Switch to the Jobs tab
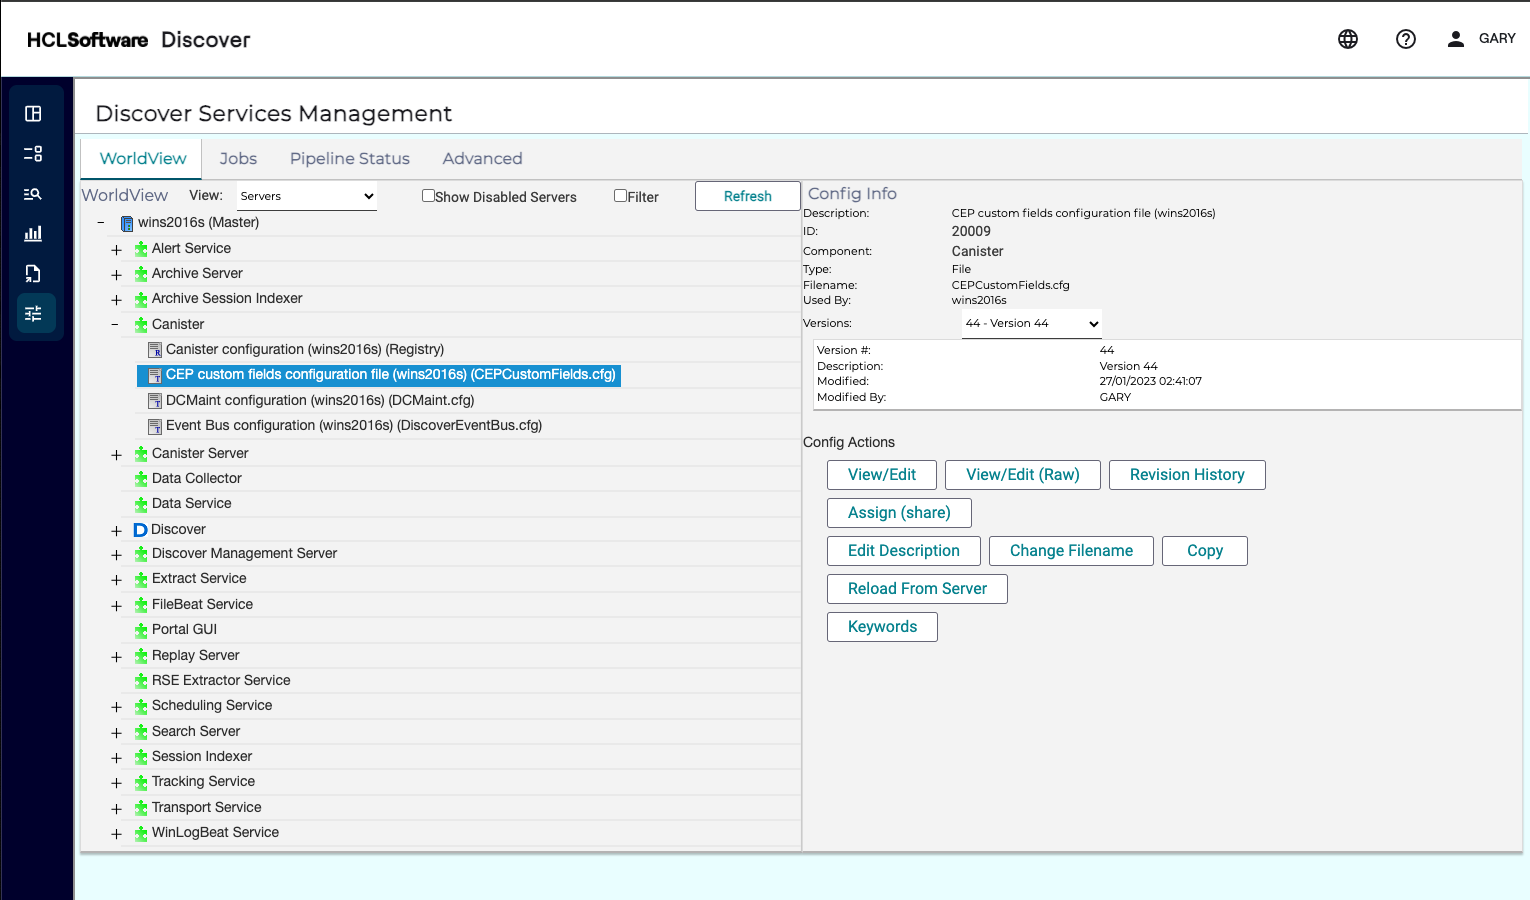Viewport: 1530px width, 900px height. [238, 158]
